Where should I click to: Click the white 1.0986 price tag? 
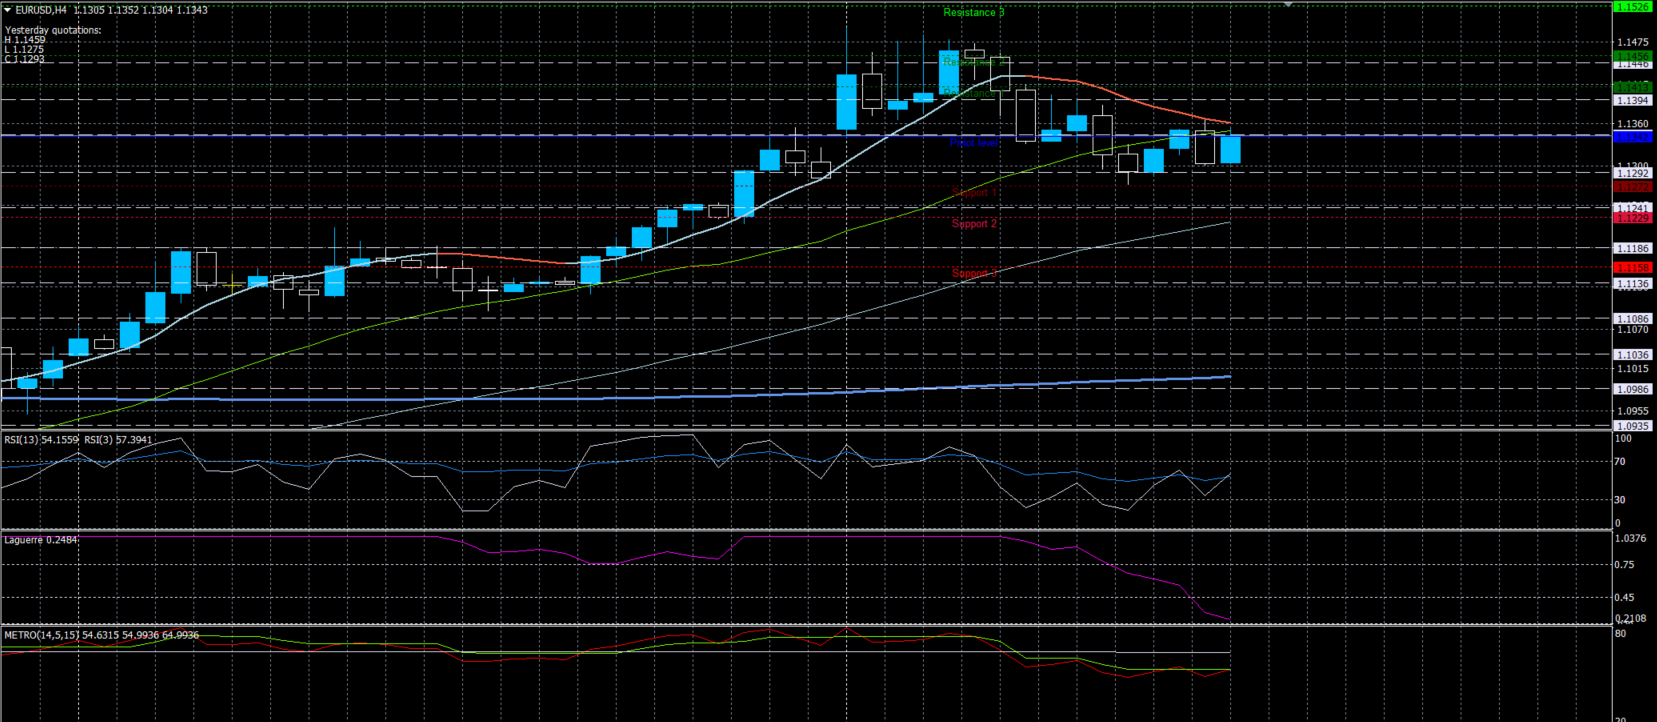1632,390
